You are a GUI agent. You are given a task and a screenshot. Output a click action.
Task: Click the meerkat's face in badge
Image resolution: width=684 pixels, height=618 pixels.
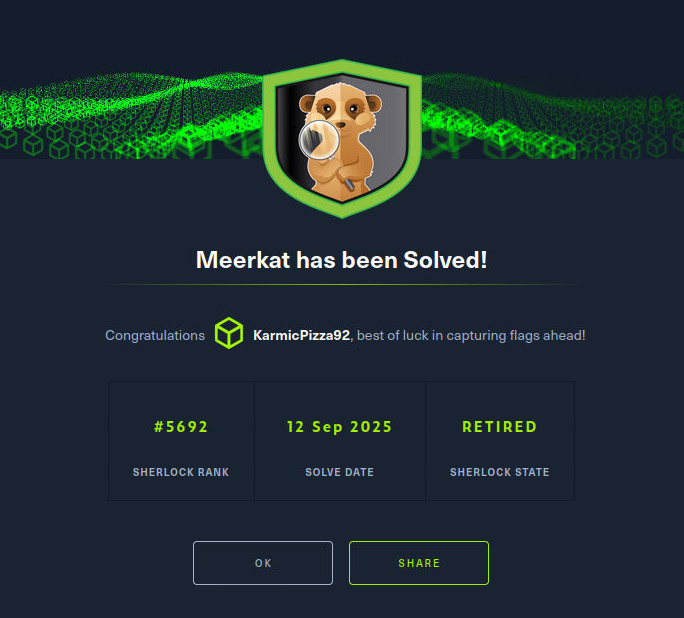tap(340, 108)
